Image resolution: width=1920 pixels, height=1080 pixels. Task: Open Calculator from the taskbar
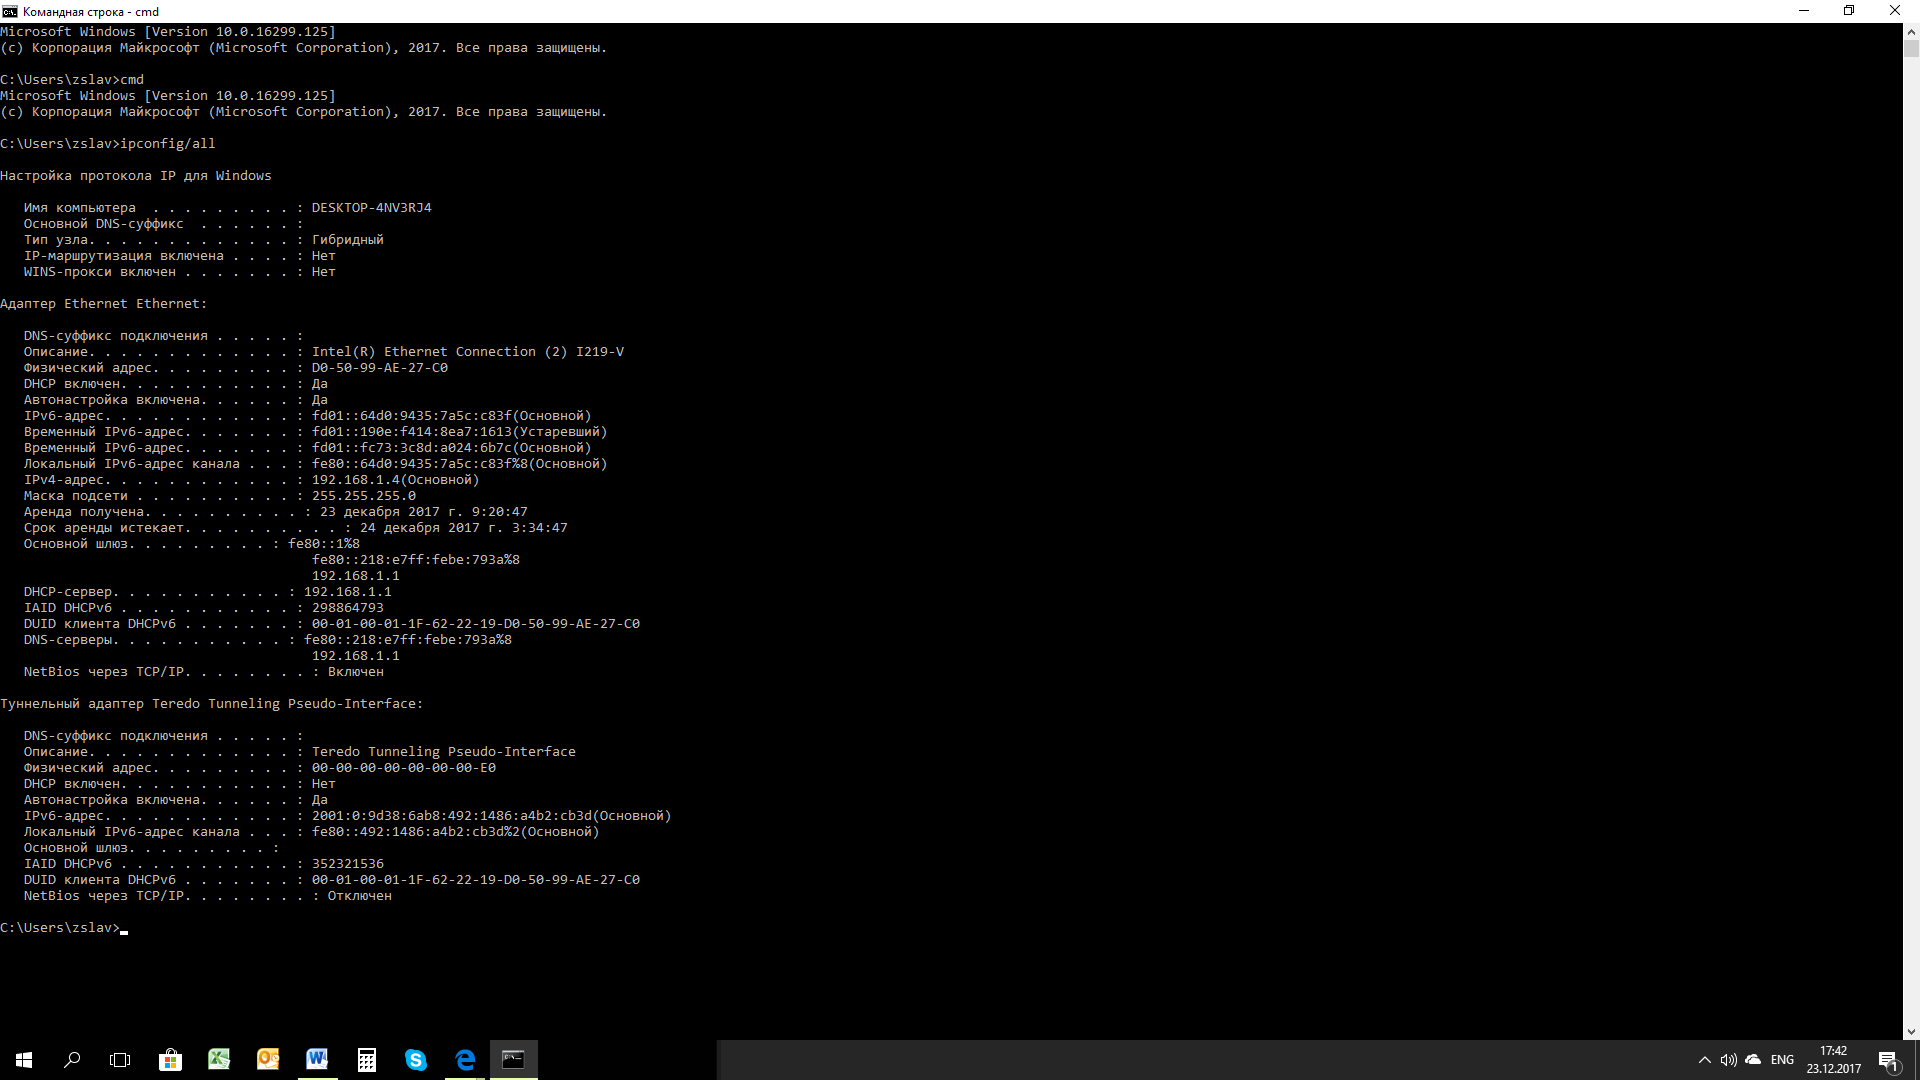[x=366, y=1060]
